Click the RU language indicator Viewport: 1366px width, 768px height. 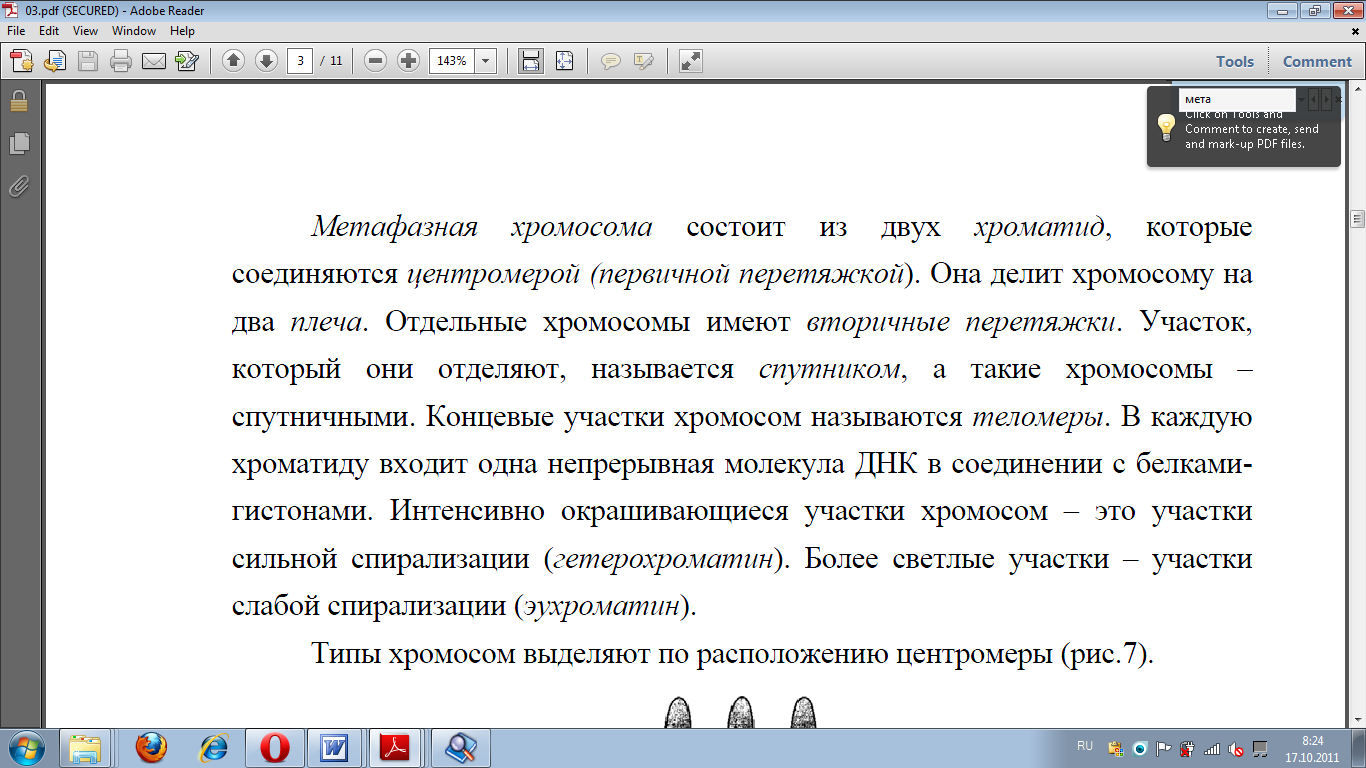[1085, 746]
